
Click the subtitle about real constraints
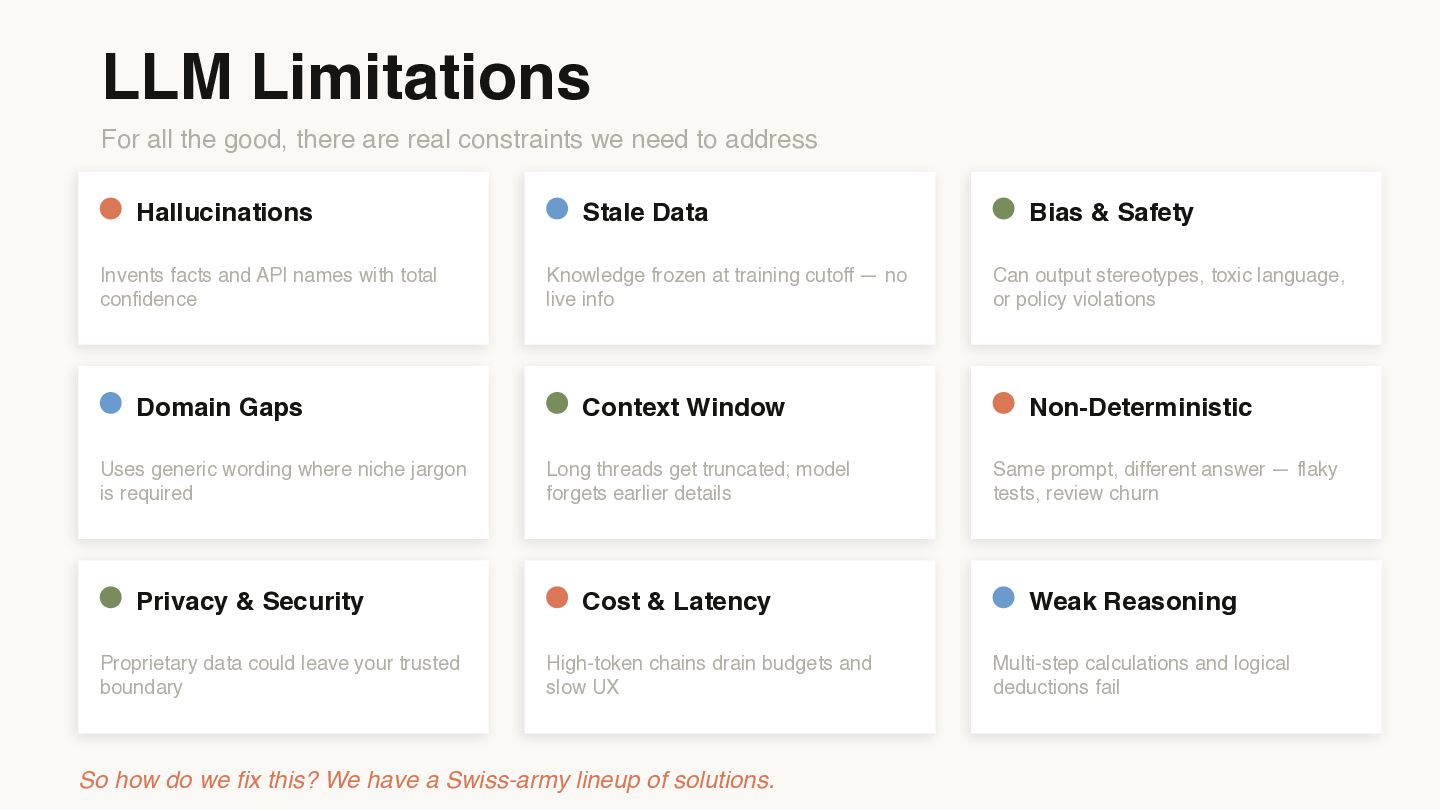[459, 139]
